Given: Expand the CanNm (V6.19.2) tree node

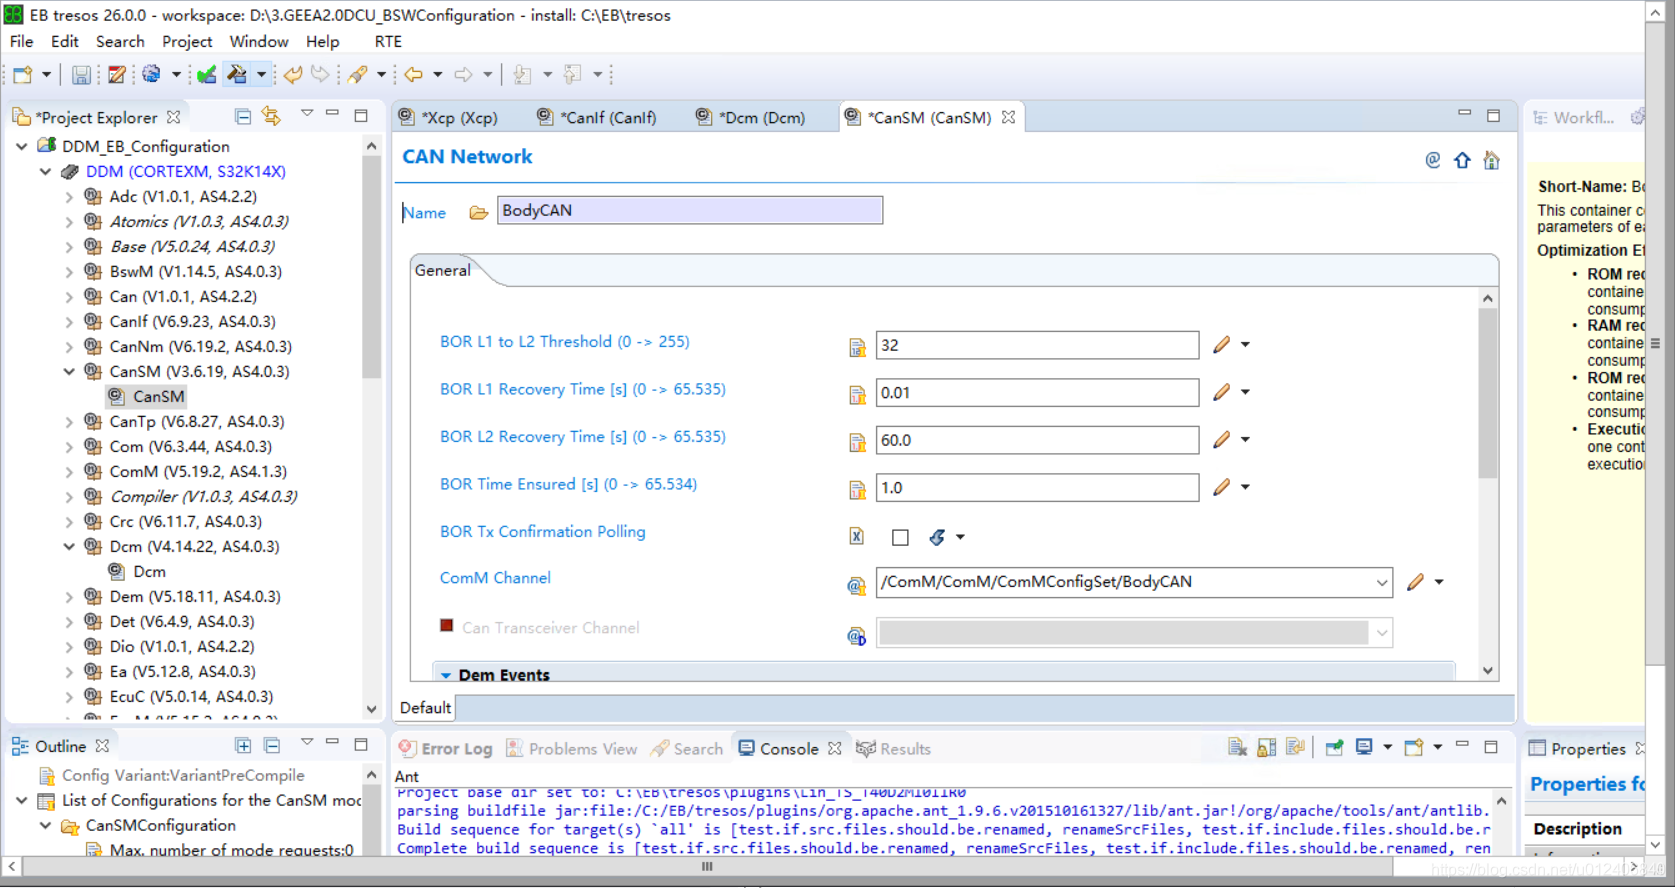Looking at the screenshot, I should (x=69, y=346).
